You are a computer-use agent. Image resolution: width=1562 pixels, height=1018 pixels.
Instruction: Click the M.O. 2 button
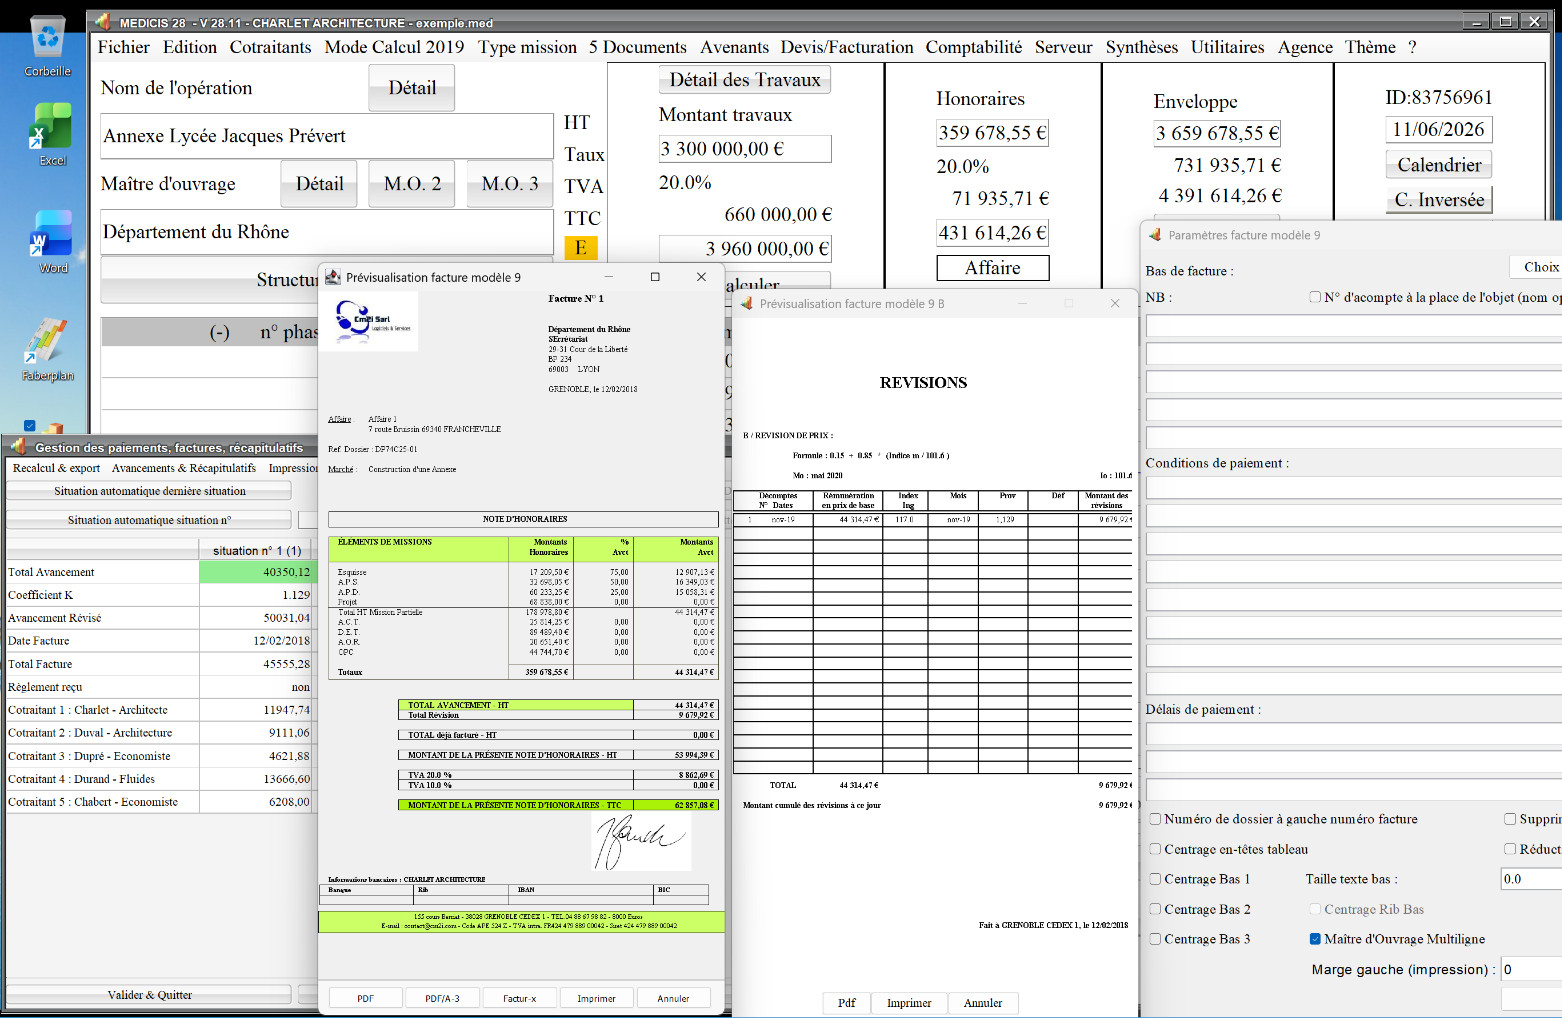(x=413, y=184)
